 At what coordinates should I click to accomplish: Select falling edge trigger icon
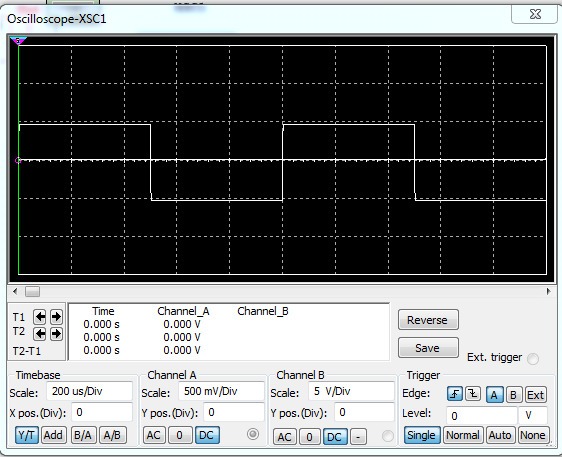[473, 394]
